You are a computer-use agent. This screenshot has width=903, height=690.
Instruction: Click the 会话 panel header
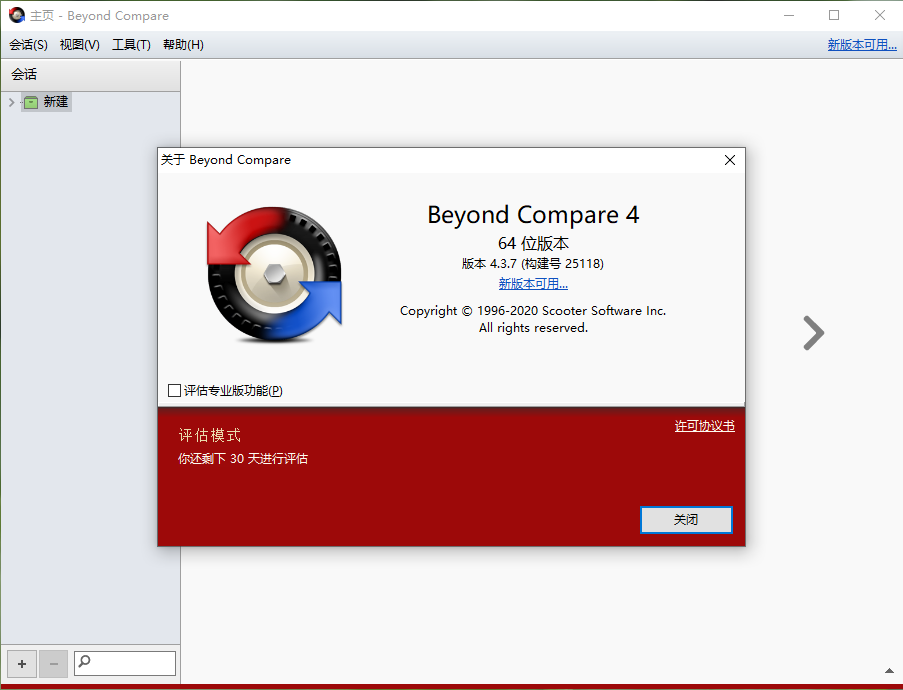[x=90, y=75]
